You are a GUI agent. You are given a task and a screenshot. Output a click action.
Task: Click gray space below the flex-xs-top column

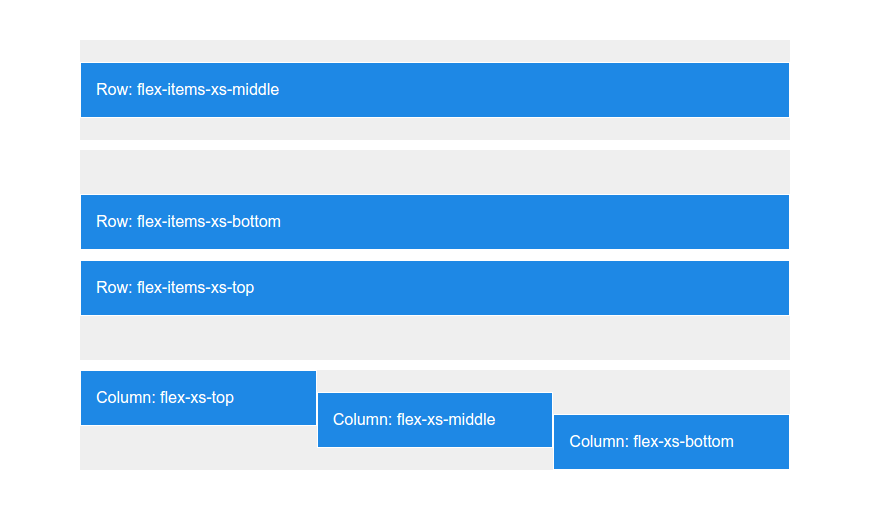(198, 447)
